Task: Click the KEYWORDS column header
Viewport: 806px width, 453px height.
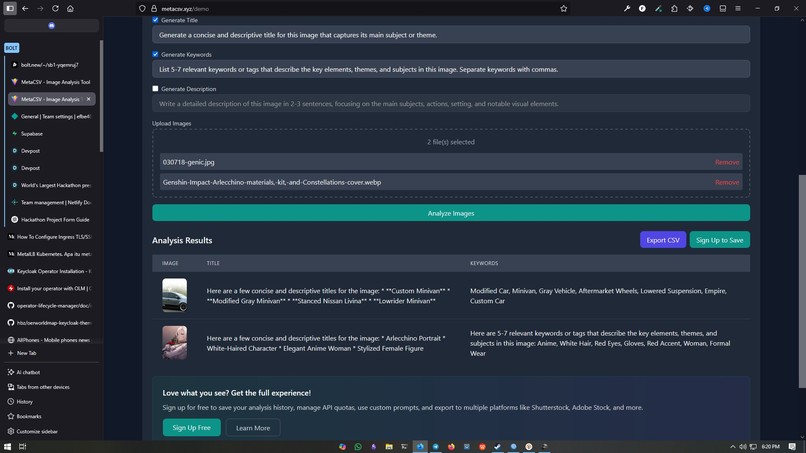Action: click(x=484, y=263)
